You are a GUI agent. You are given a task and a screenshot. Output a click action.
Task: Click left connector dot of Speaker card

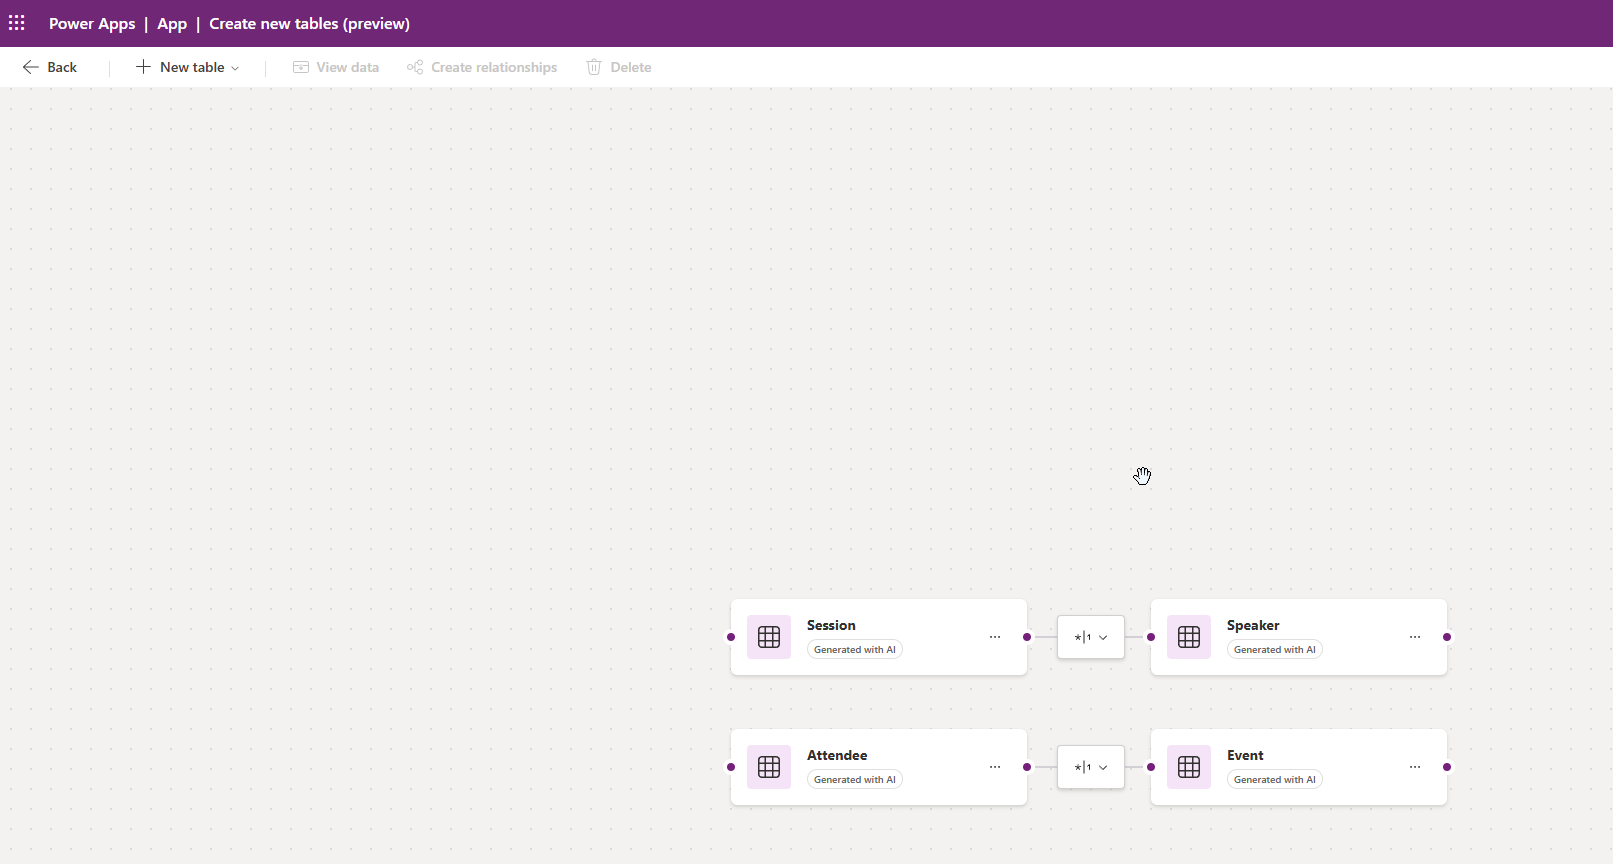pyautogui.click(x=1151, y=637)
